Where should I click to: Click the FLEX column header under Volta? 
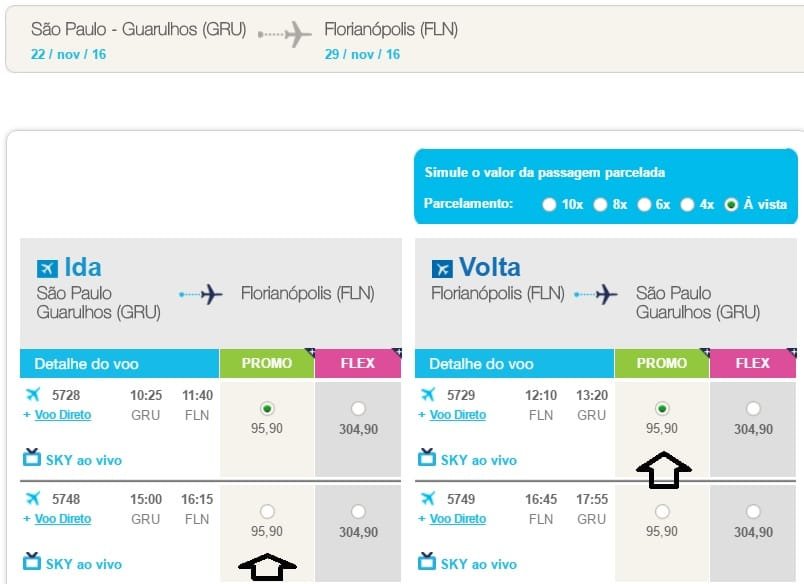(753, 363)
